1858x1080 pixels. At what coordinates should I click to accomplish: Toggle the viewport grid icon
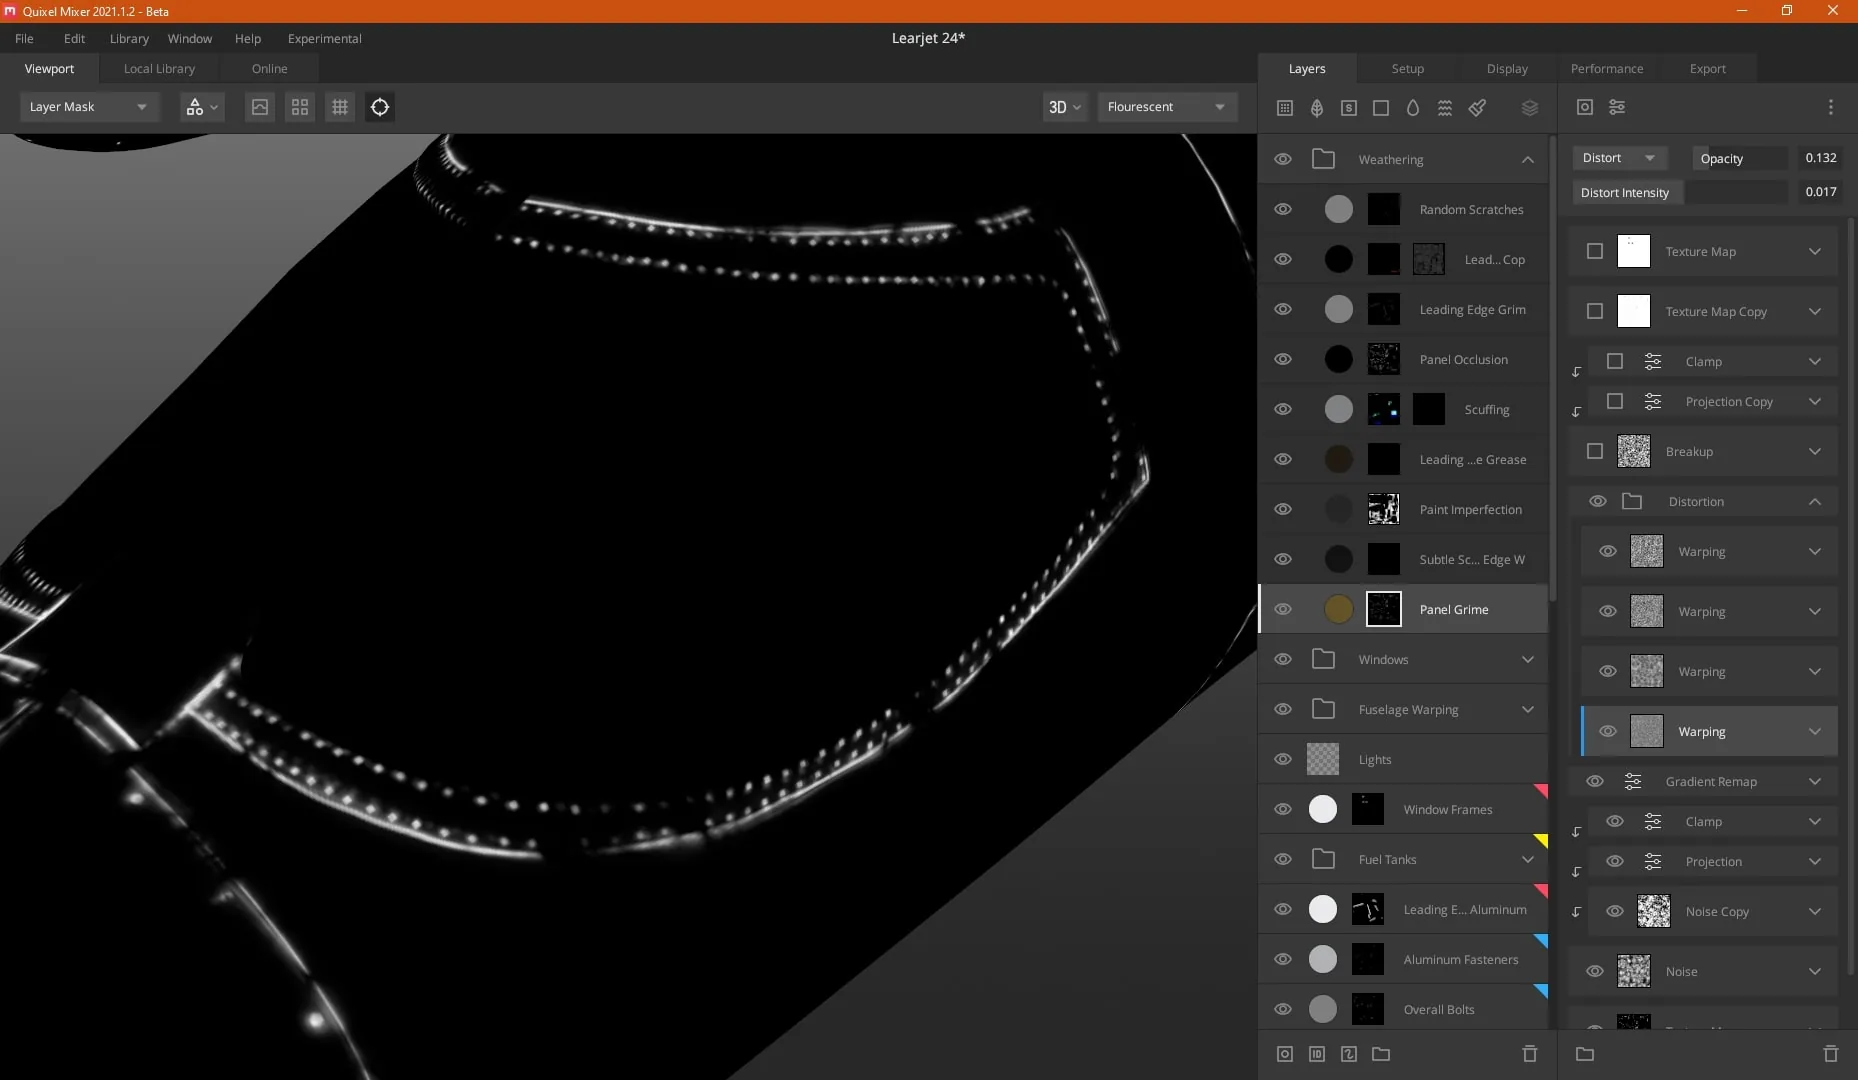tap(340, 107)
